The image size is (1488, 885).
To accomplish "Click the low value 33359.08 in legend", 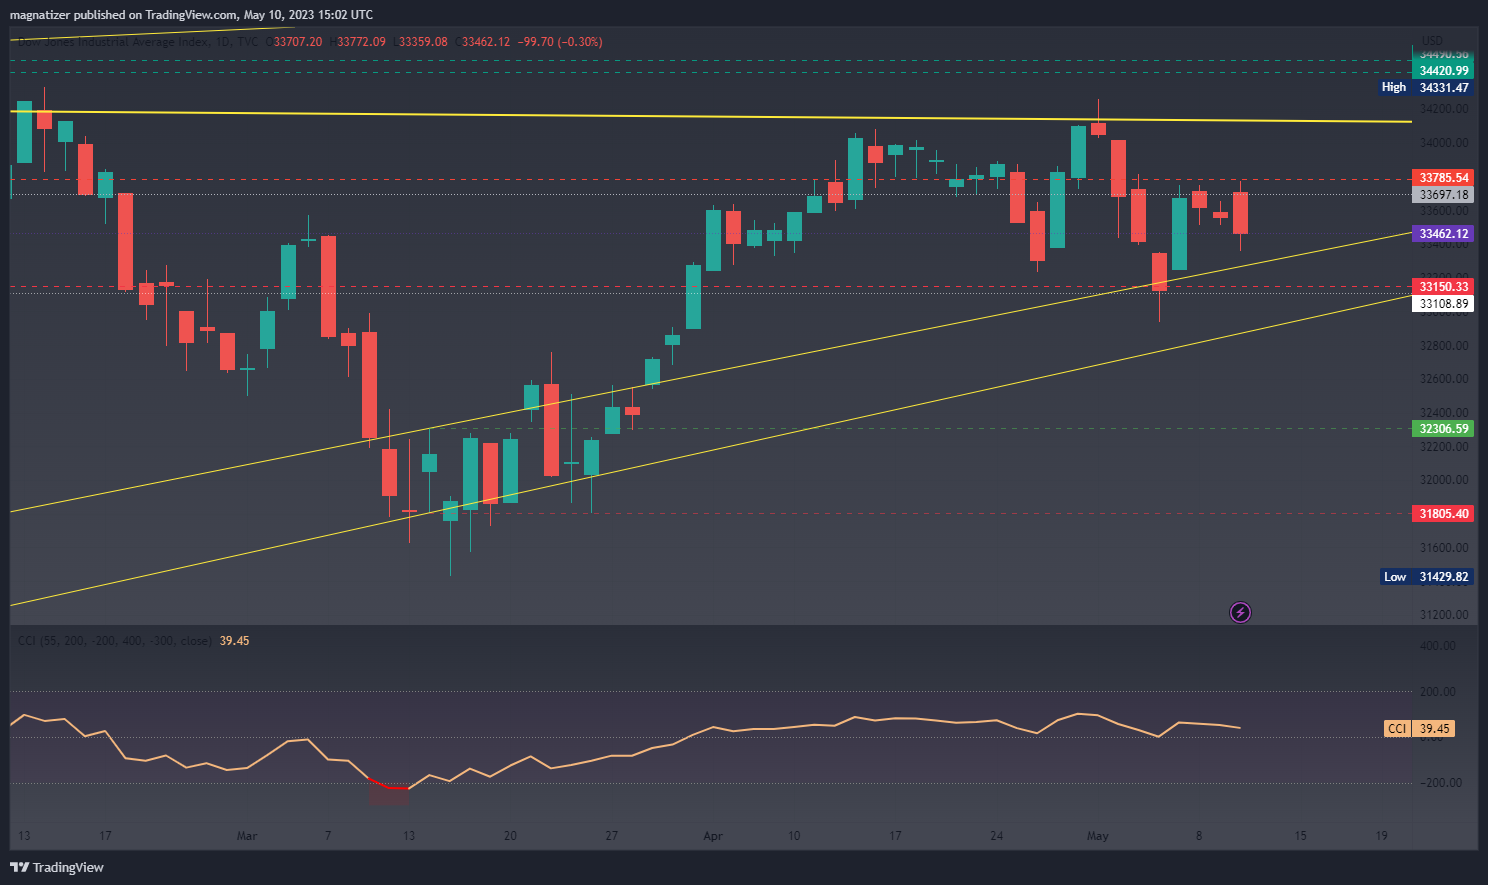I will tap(423, 42).
